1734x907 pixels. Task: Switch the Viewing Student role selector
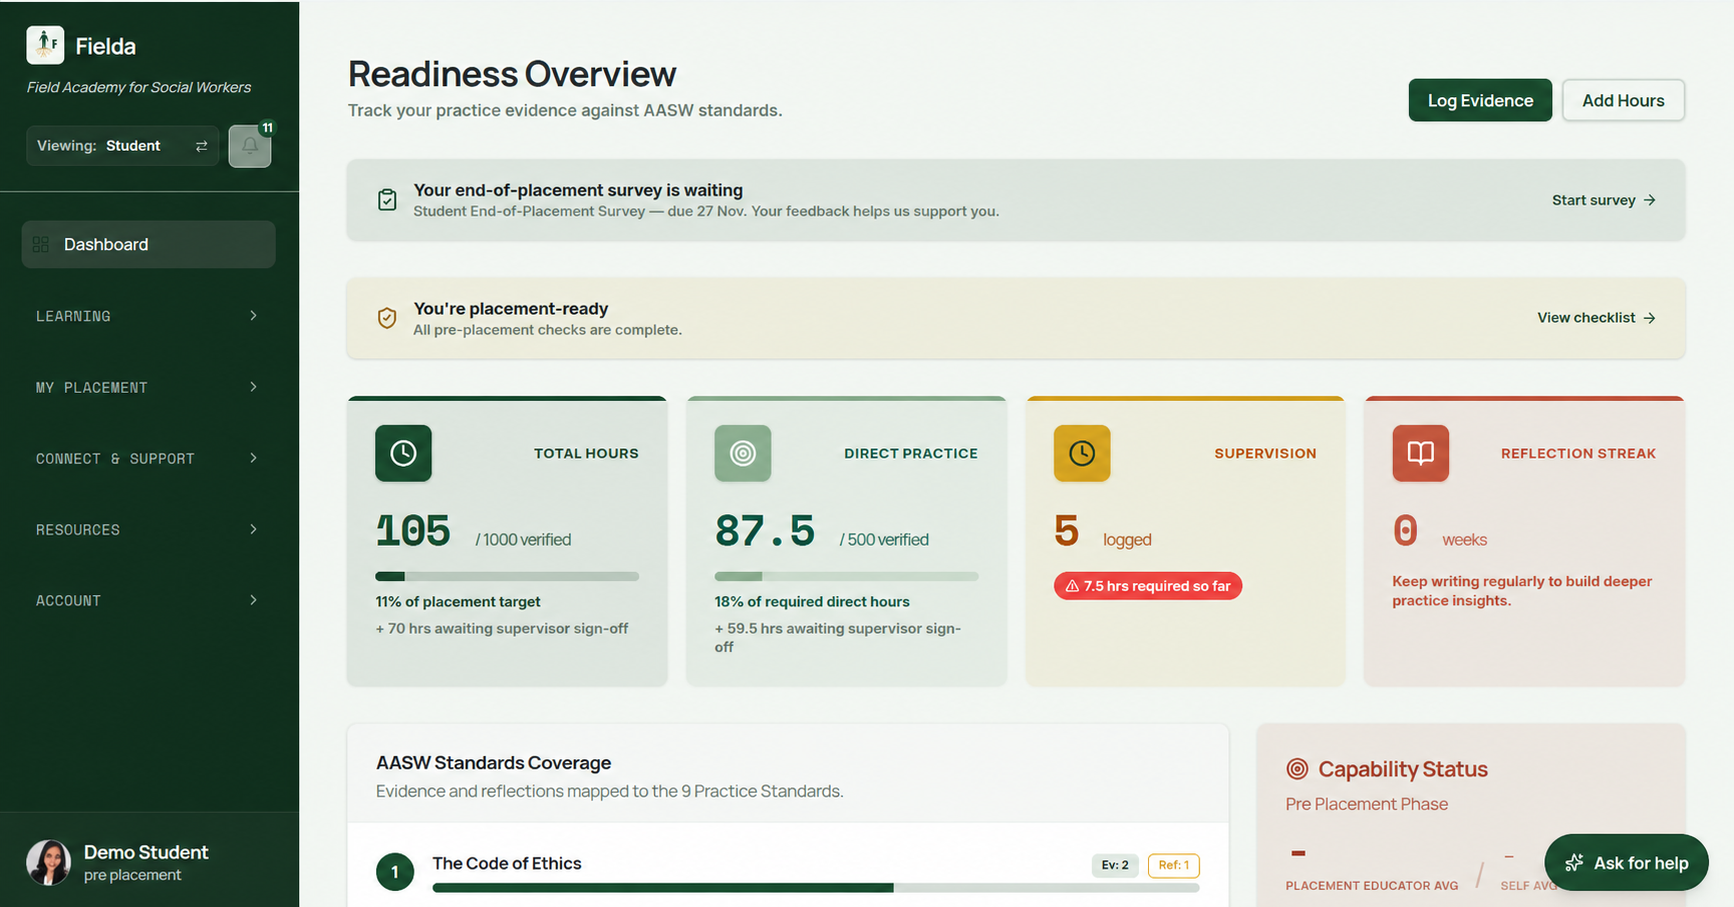point(122,146)
